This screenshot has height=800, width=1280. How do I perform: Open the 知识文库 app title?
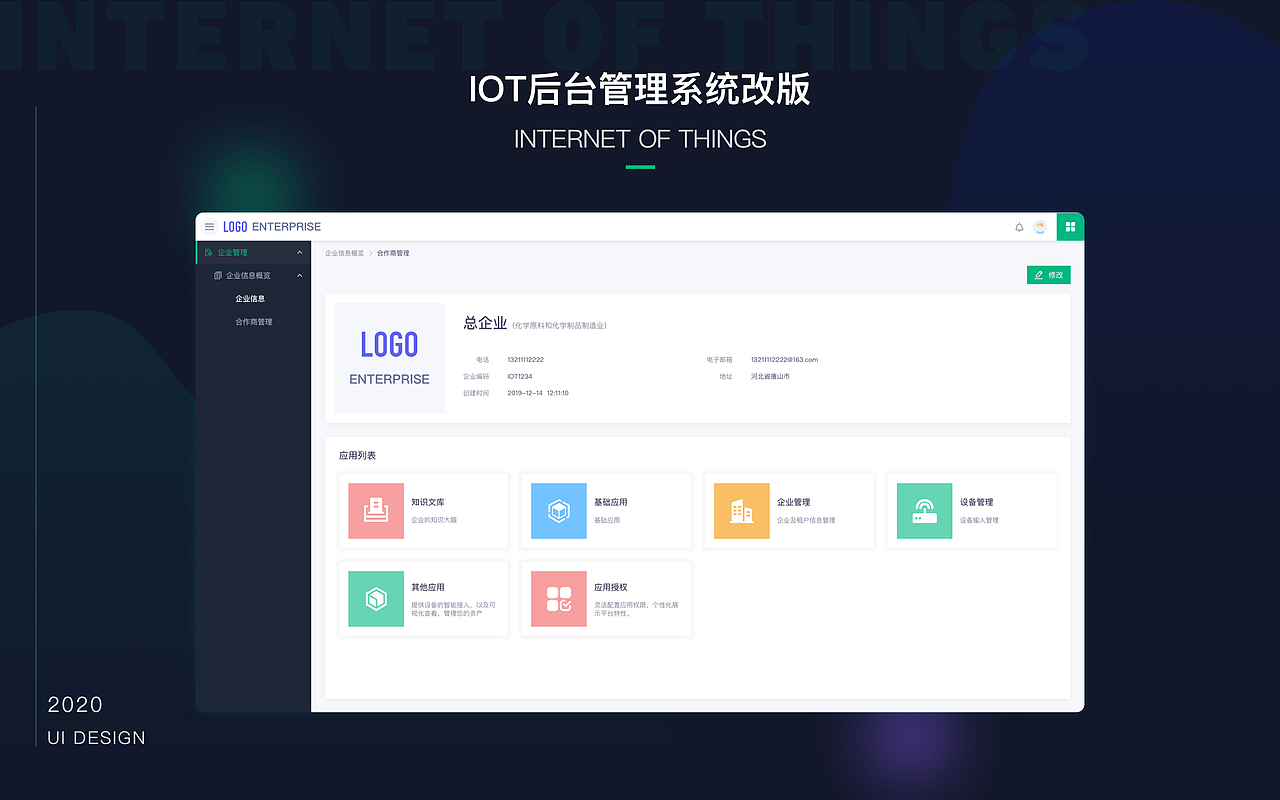click(x=427, y=502)
